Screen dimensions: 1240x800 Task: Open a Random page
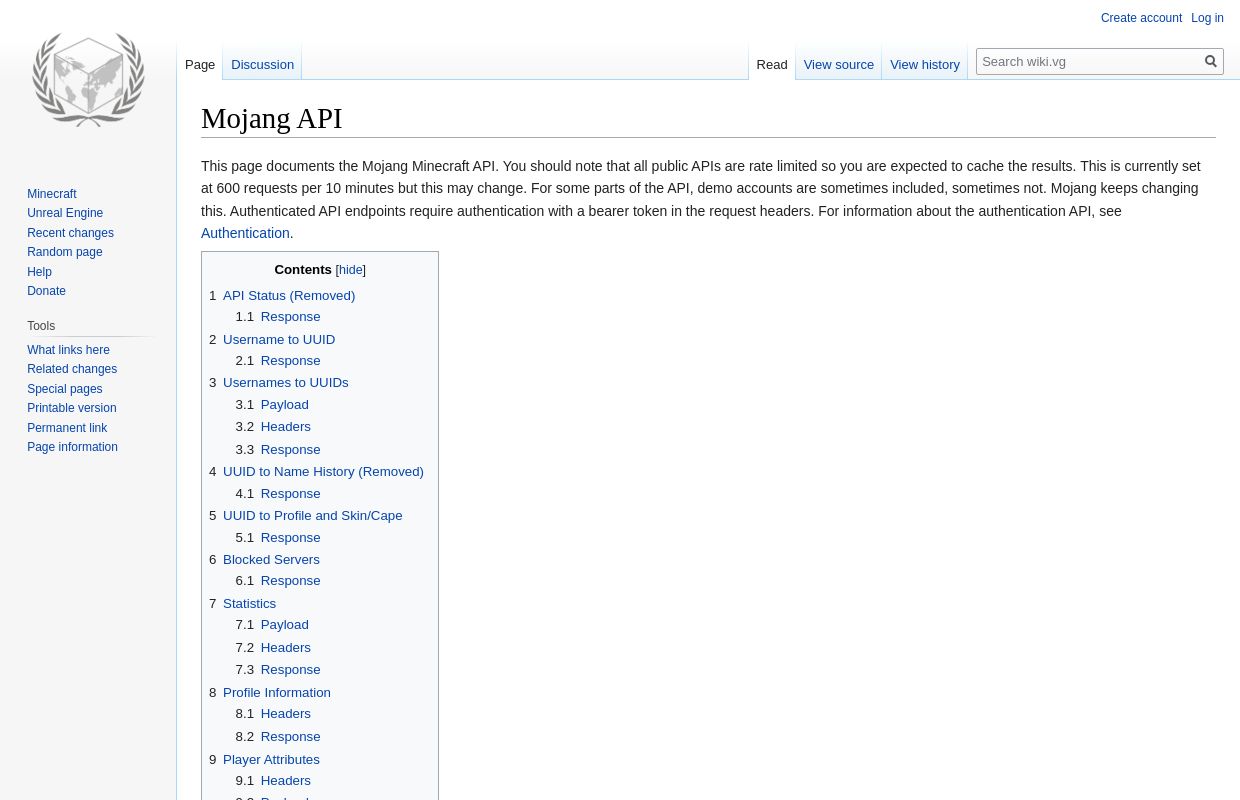click(65, 252)
